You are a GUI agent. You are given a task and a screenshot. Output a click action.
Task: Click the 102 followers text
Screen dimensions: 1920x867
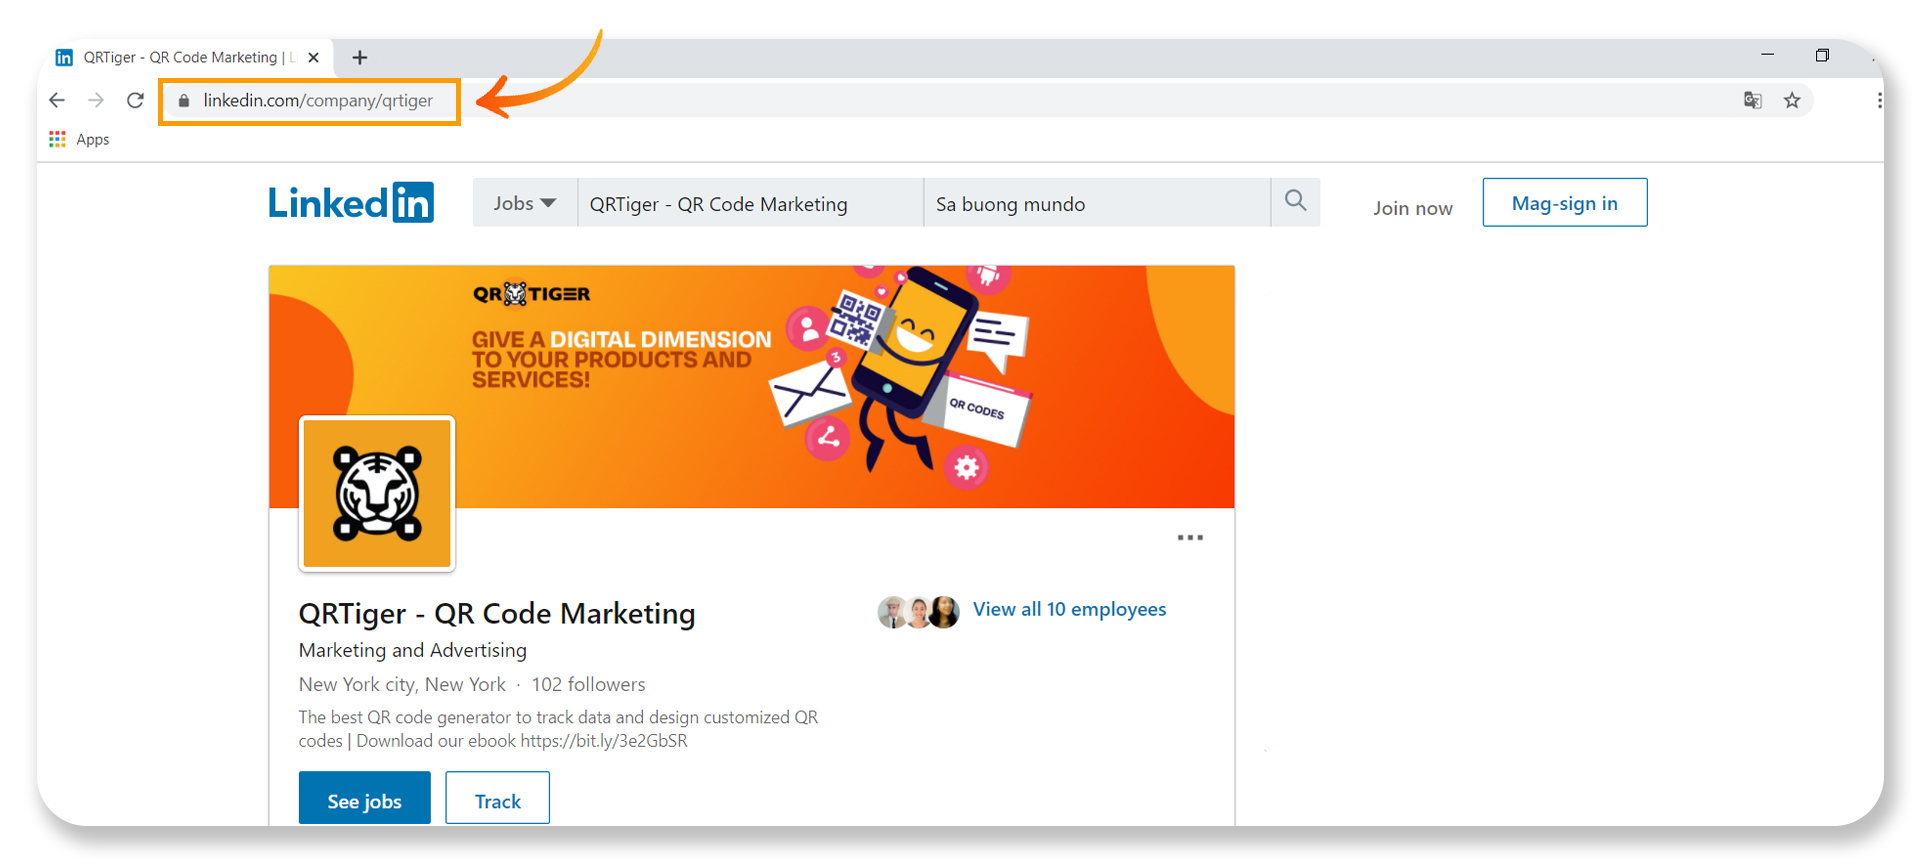tap(588, 684)
